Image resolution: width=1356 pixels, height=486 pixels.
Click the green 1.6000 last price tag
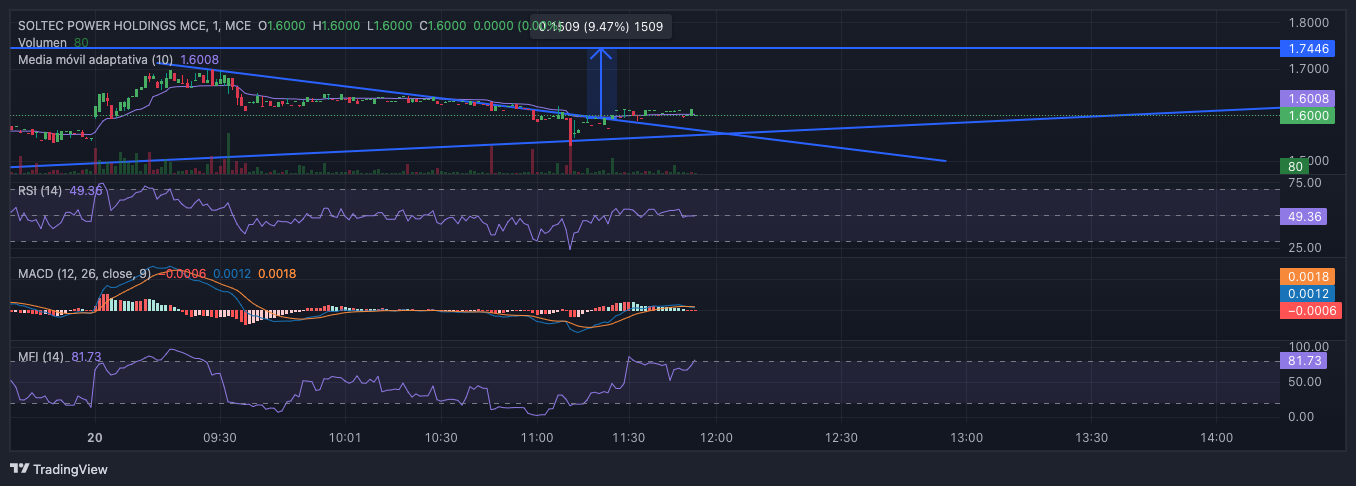(x=1308, y=116)
